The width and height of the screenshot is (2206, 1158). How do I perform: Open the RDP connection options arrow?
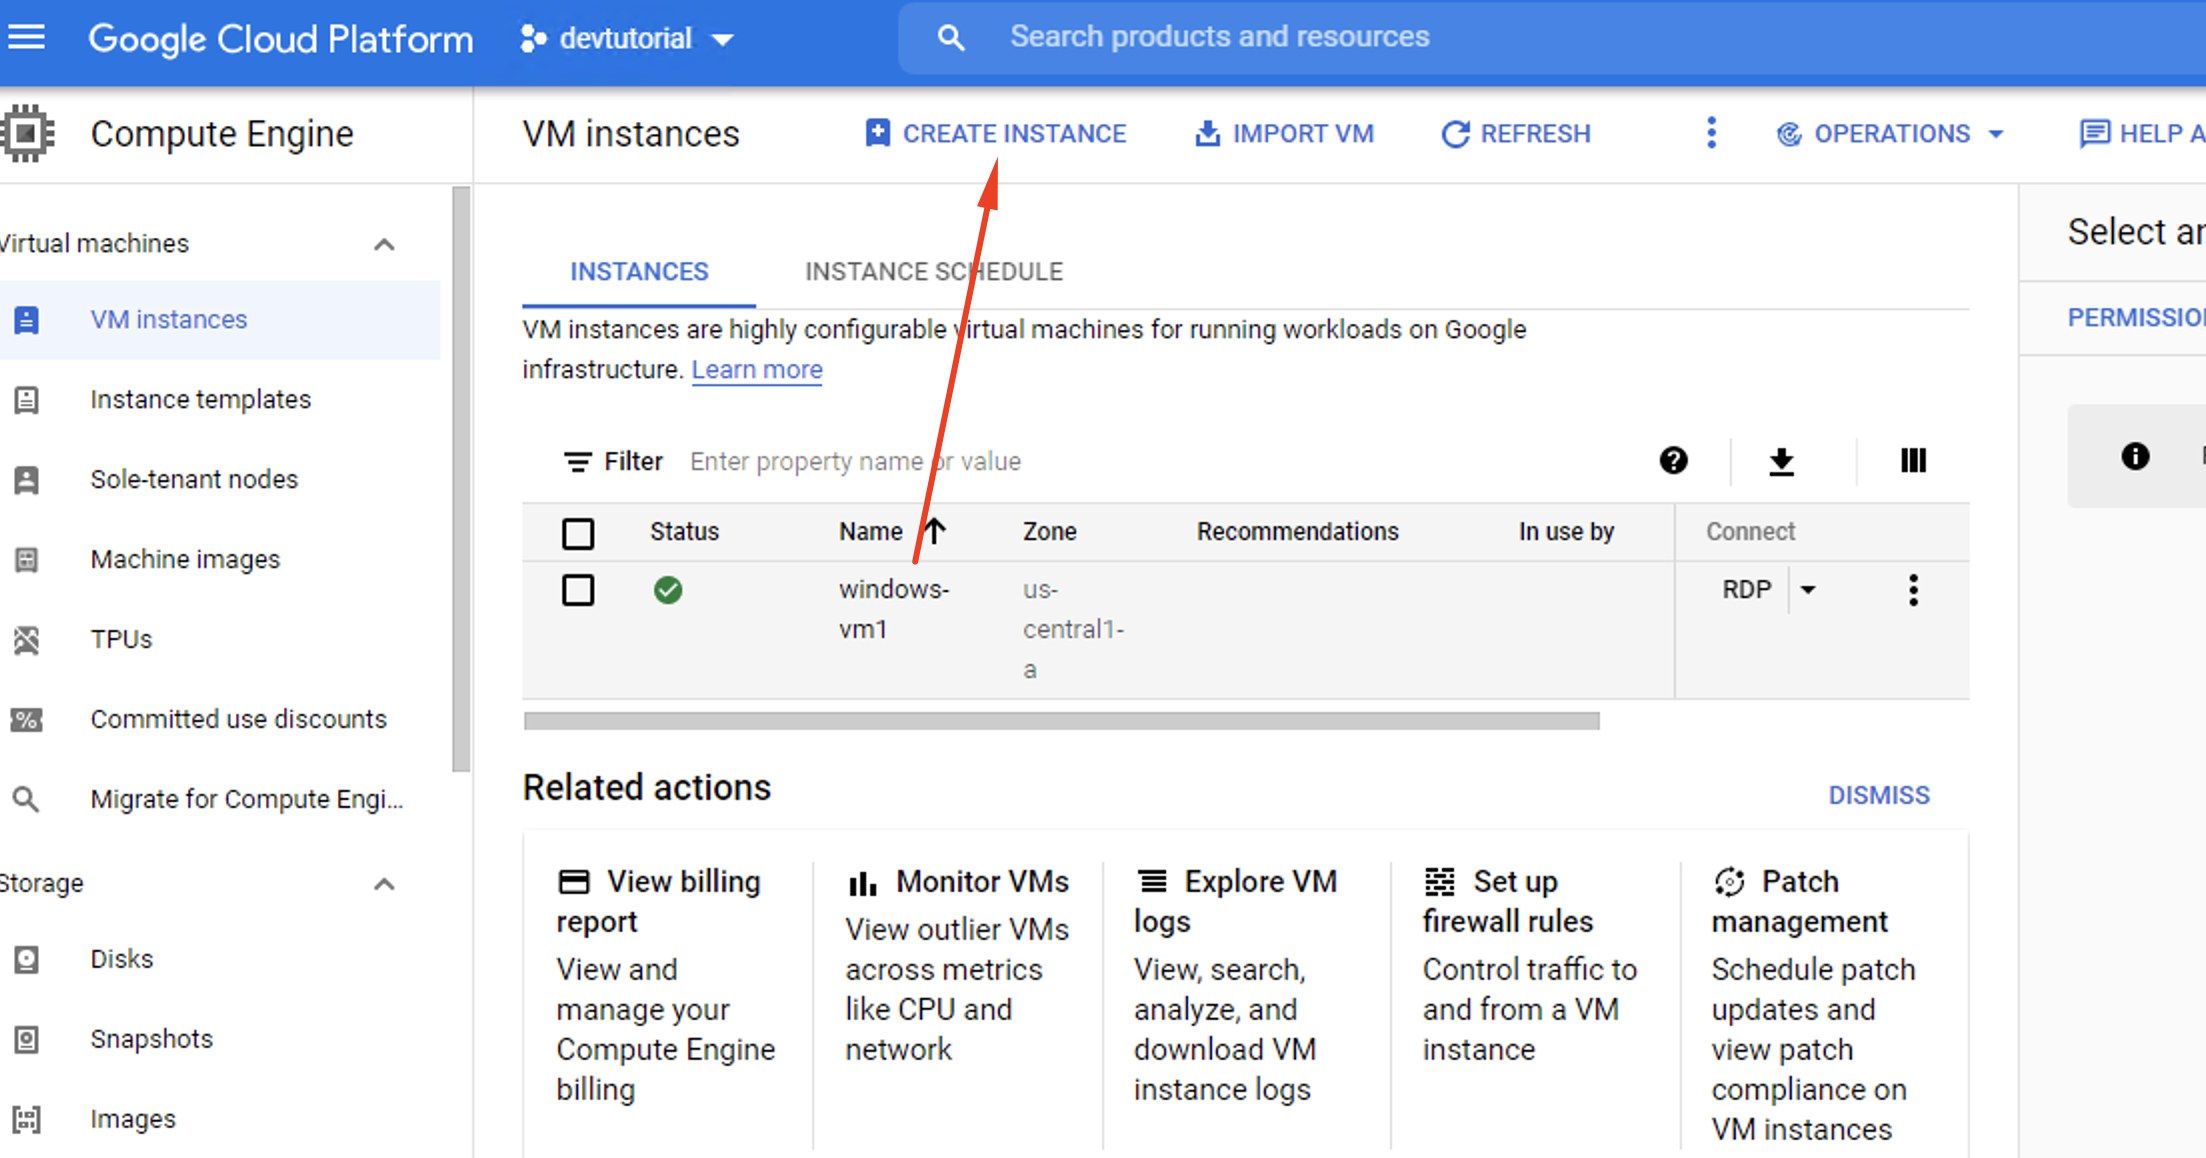pyautogui.click(x=1808, y=590)
